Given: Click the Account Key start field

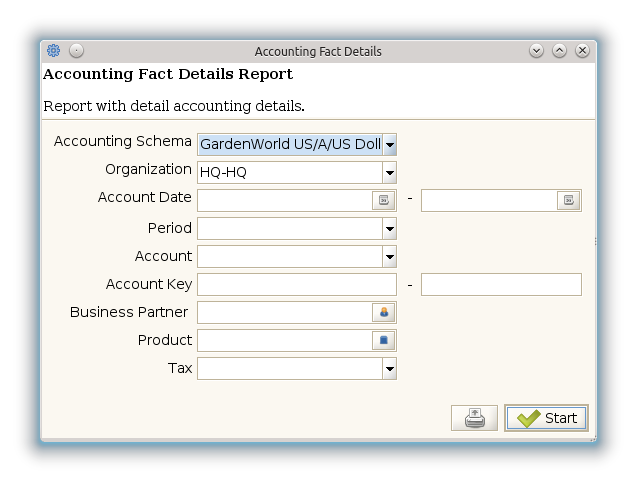Looking at the screenshot, I should 296,285.
